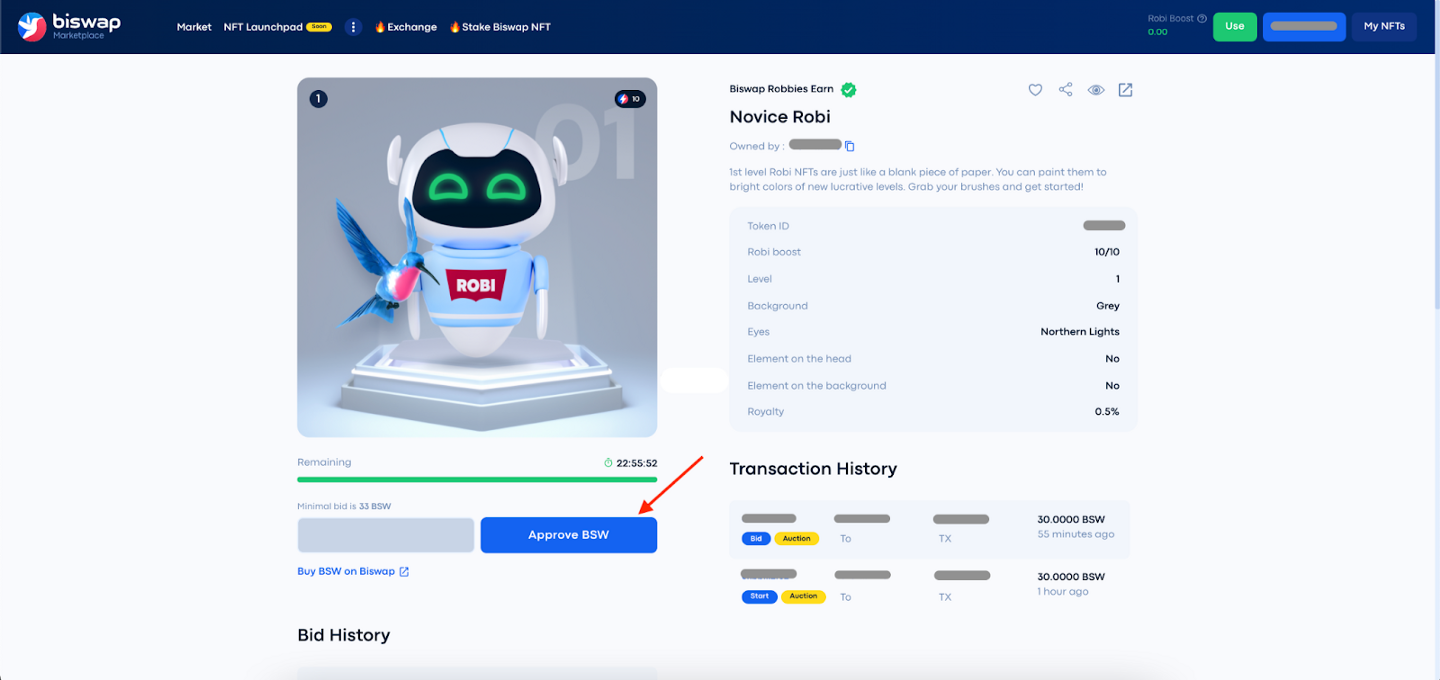Click the Royalty 0.5% value
This screenshot has width=1440, height=680.
click(x=1107, y=412)
